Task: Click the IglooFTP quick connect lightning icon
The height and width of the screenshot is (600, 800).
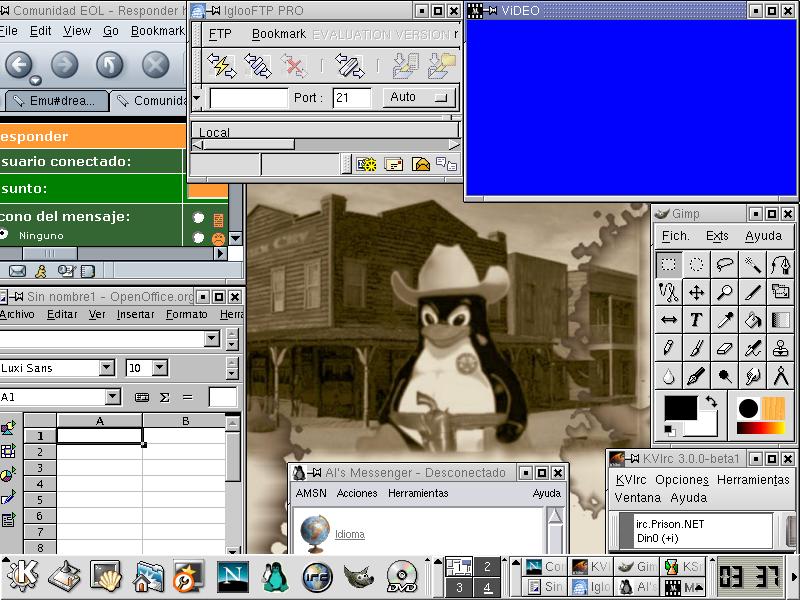Action: point(221,66)
